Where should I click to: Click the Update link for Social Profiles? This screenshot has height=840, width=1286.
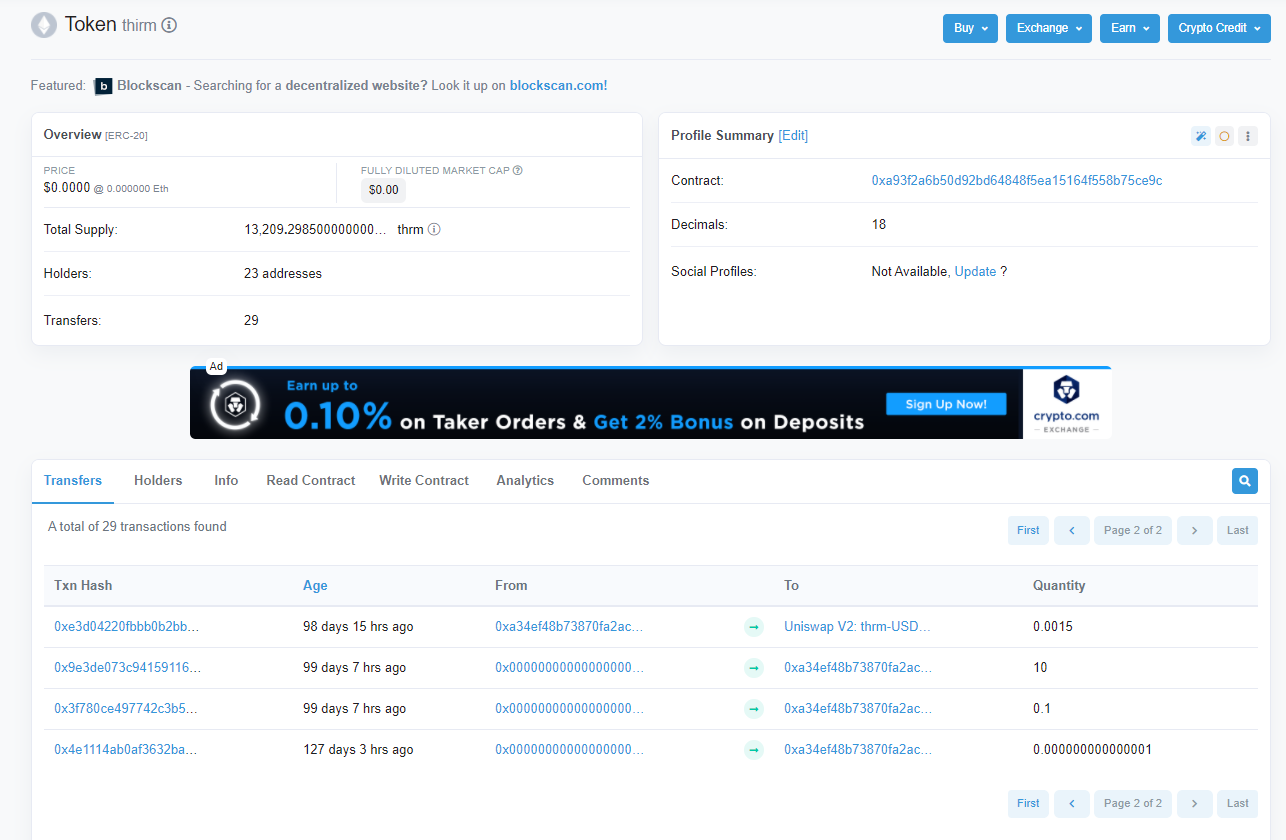point(975,272)
